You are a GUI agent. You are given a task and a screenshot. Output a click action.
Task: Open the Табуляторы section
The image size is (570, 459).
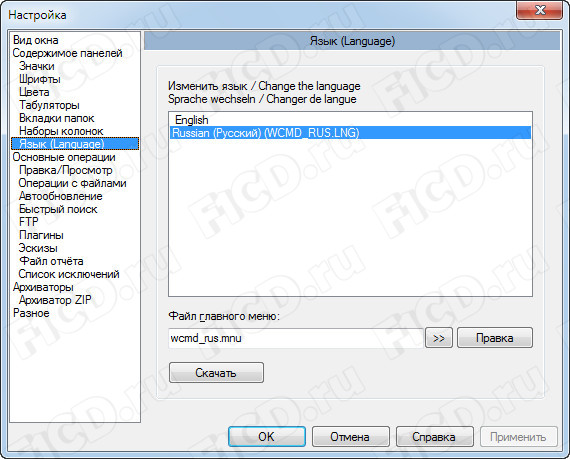pyautogui.click(x=49, y=105)
